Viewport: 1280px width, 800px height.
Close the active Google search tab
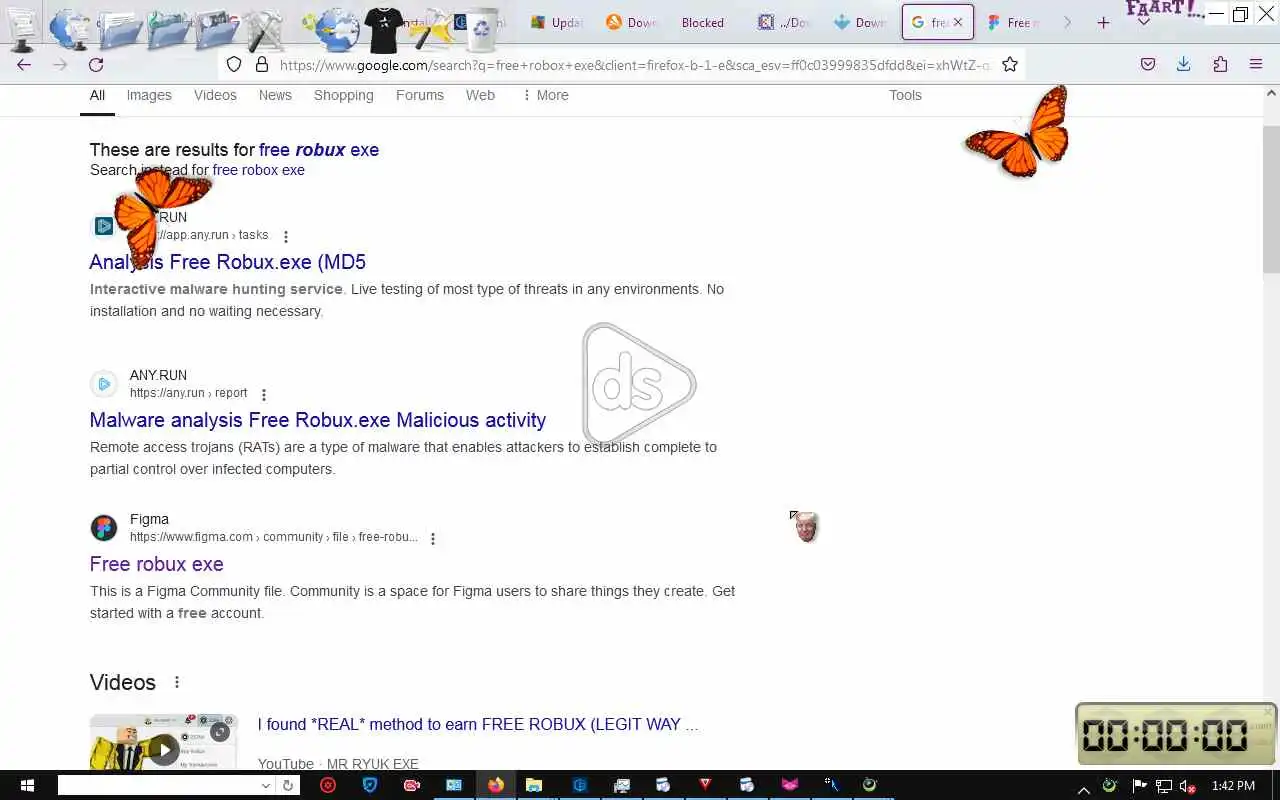(958, 22)
